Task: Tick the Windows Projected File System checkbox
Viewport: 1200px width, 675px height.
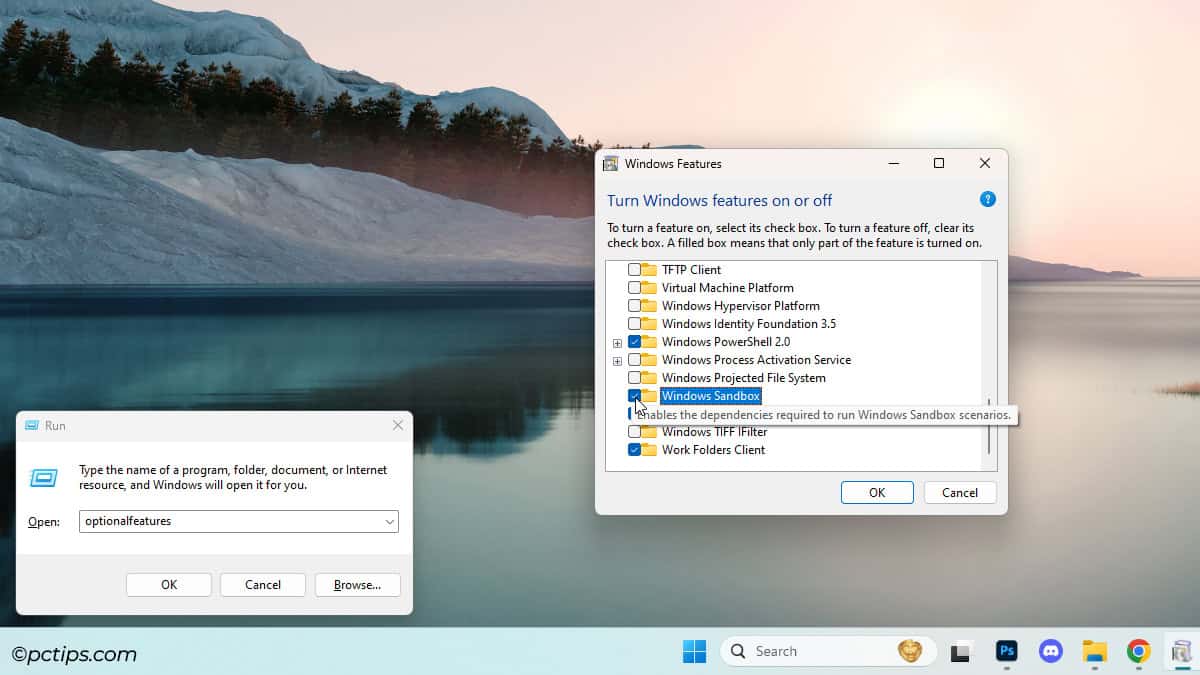Action: tap(634, 378)
